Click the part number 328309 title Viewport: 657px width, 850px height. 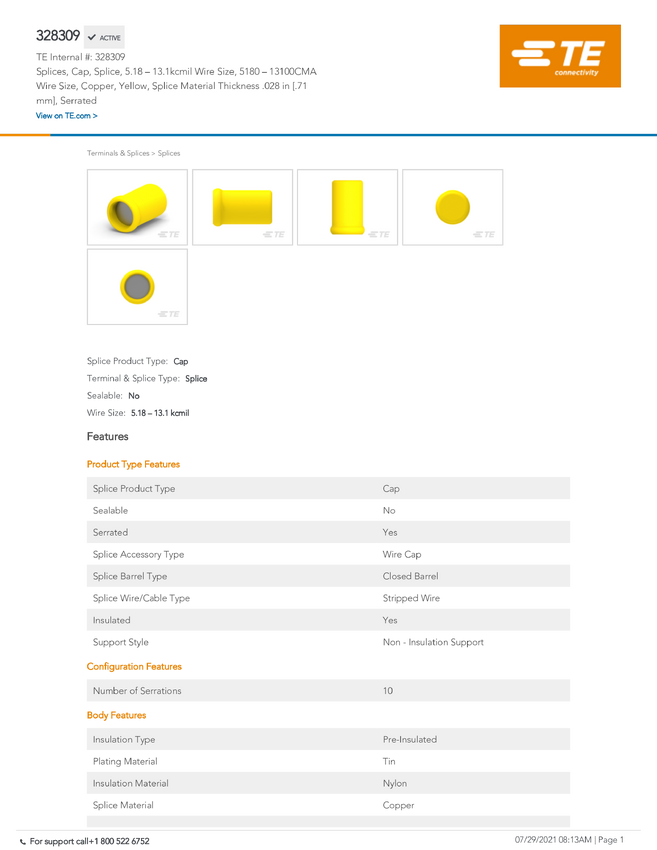click(58, 36)
